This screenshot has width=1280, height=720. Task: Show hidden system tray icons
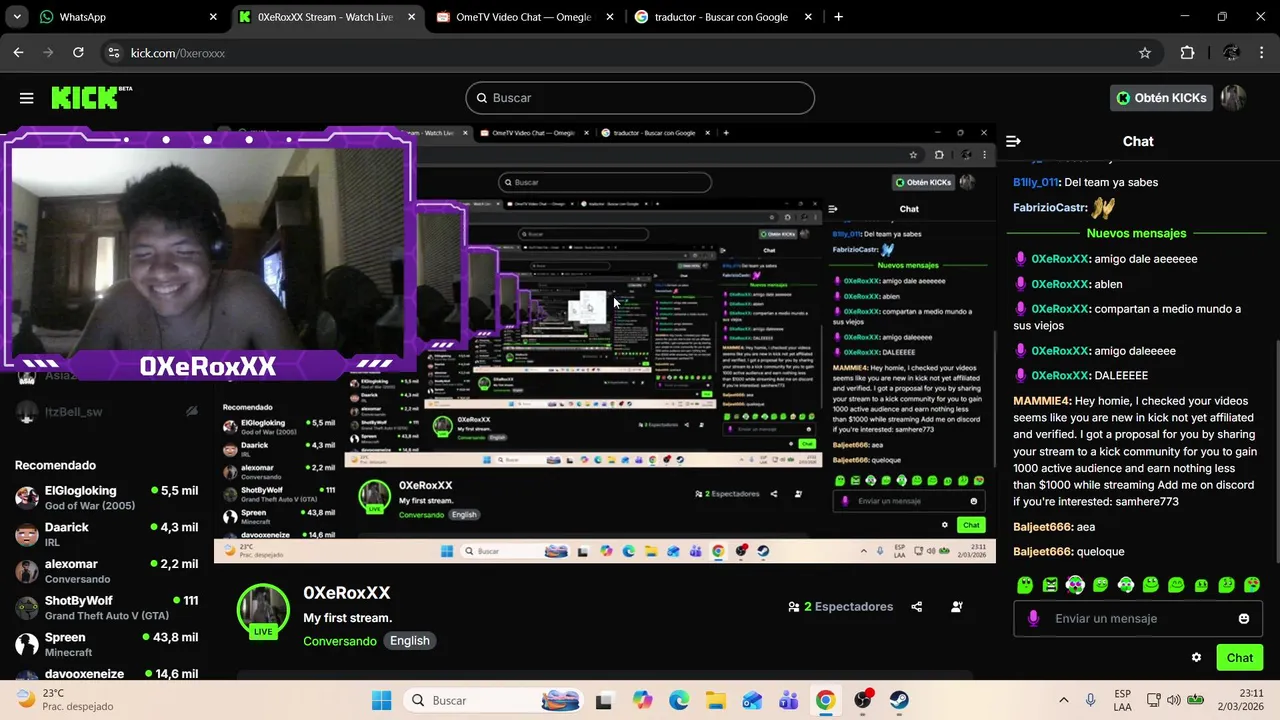point(1063,700)
